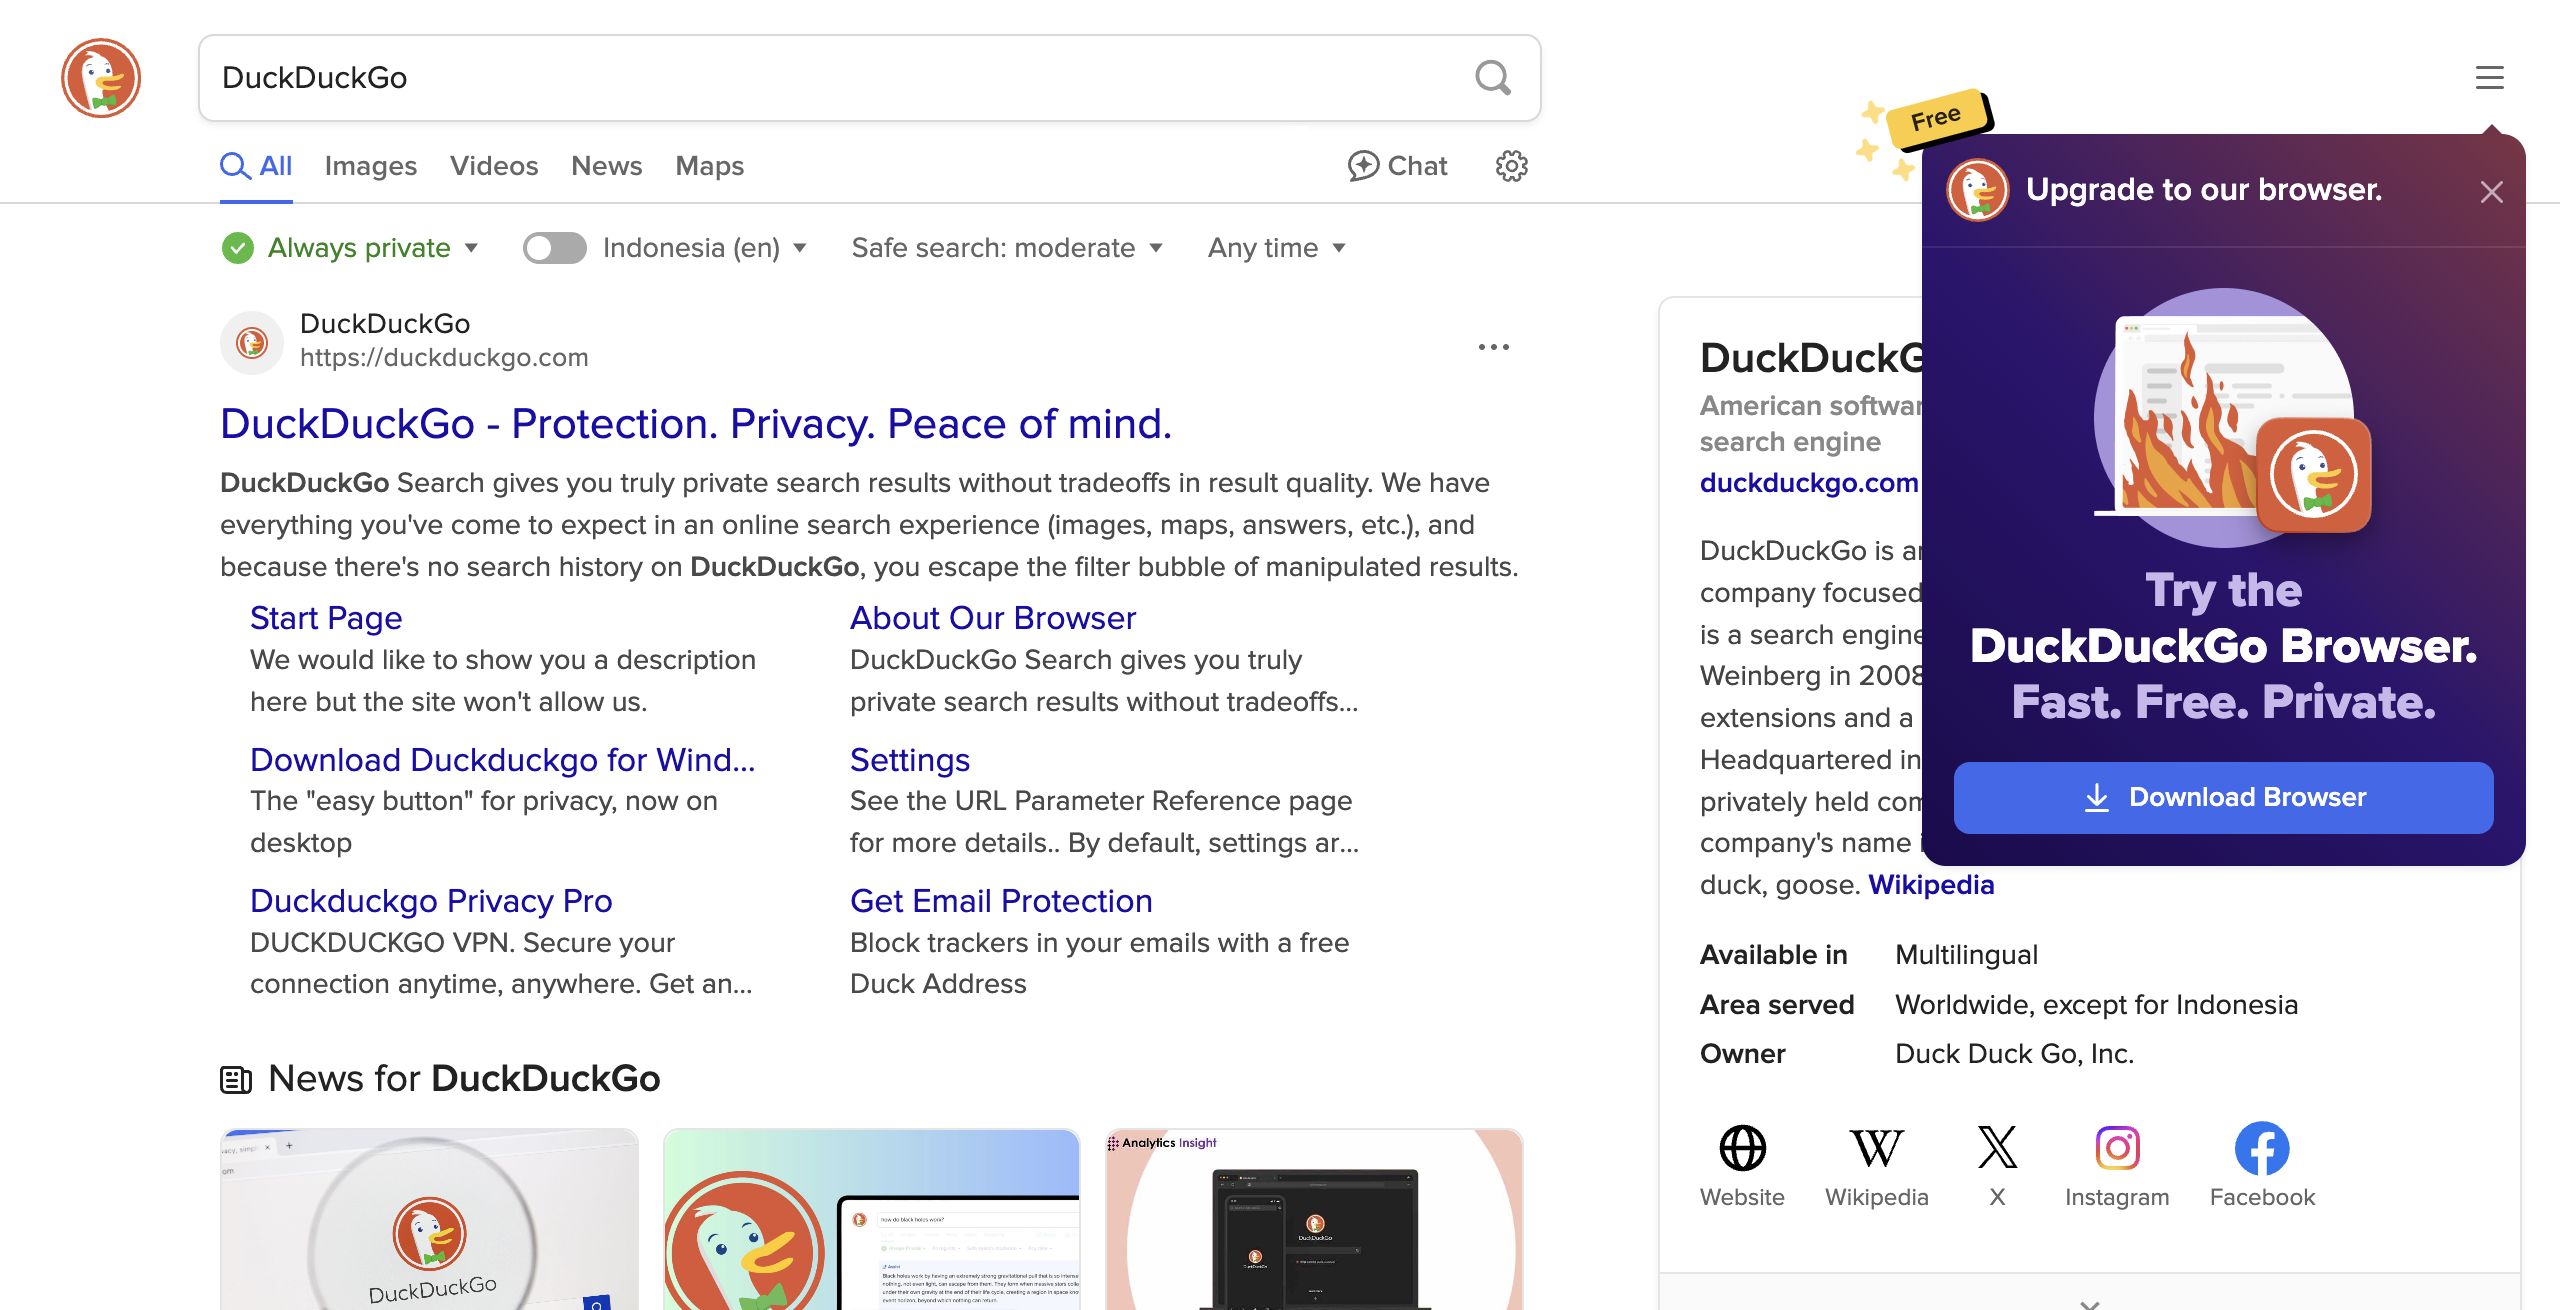Open the Instagram icon
2560x1310 pixels.
(x=2117, y=1149)
